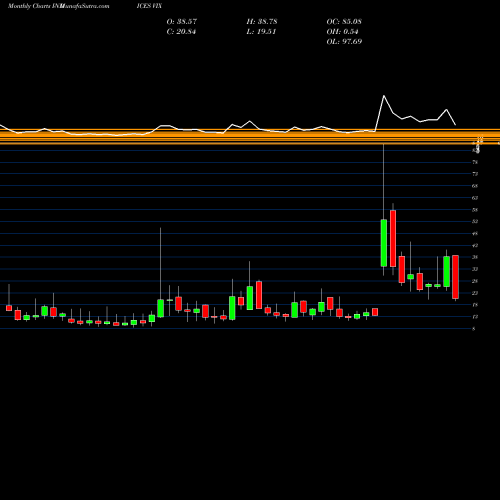Click the 'C: 20.84' close value
The width and height of the screenshot is (500, 500).
tap(181, 32)
